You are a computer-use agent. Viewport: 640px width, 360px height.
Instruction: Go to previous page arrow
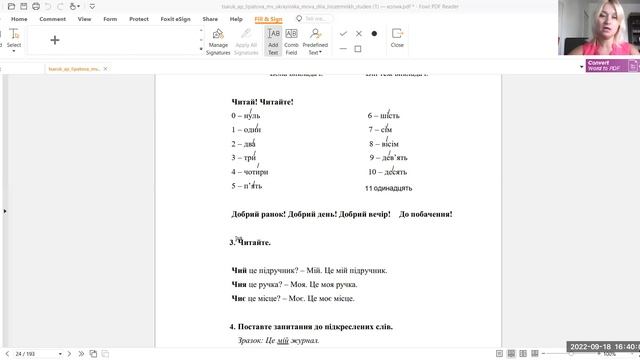point(7,354)
